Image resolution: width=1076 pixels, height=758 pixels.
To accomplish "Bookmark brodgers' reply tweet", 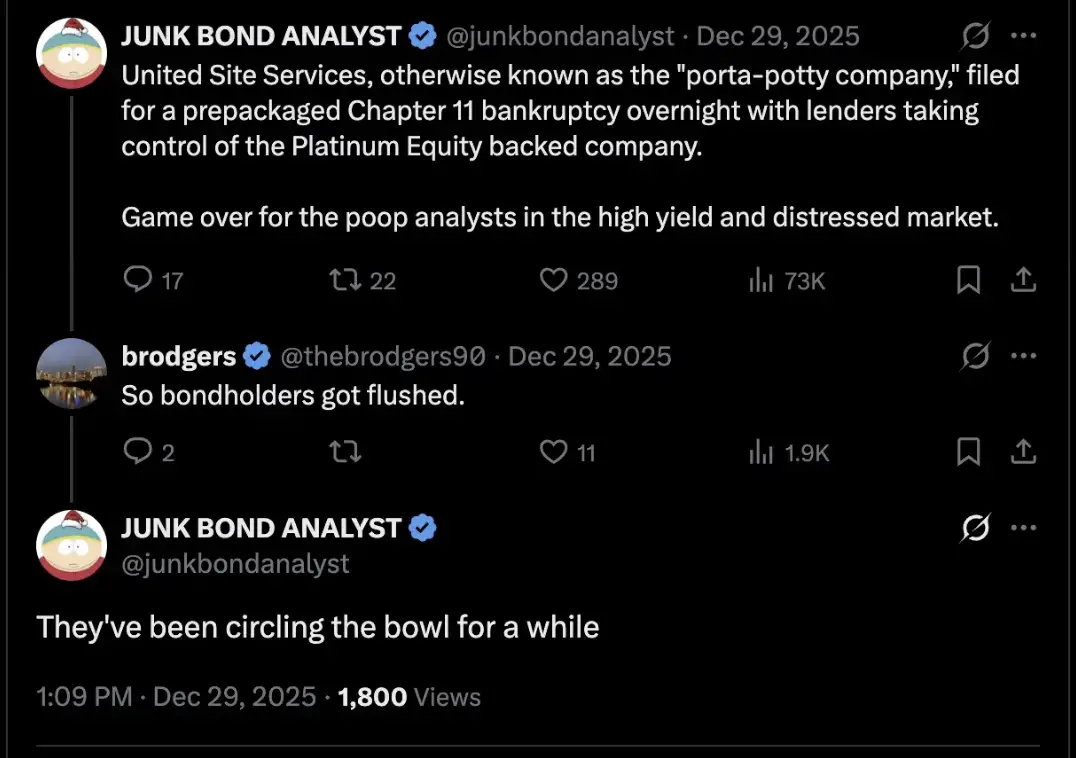I will pyautogui.click(x=968, y=453).
